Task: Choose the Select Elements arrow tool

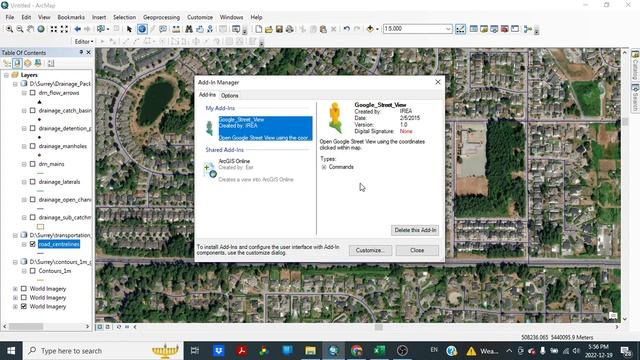Action: [129, 29]
